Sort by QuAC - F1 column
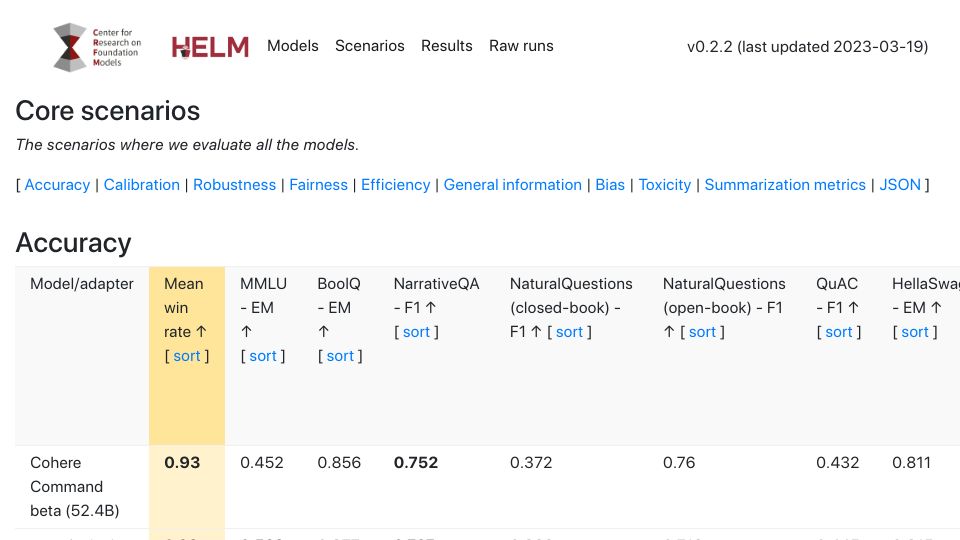Viewport: 960px width, 540px height. coord(839,332)
